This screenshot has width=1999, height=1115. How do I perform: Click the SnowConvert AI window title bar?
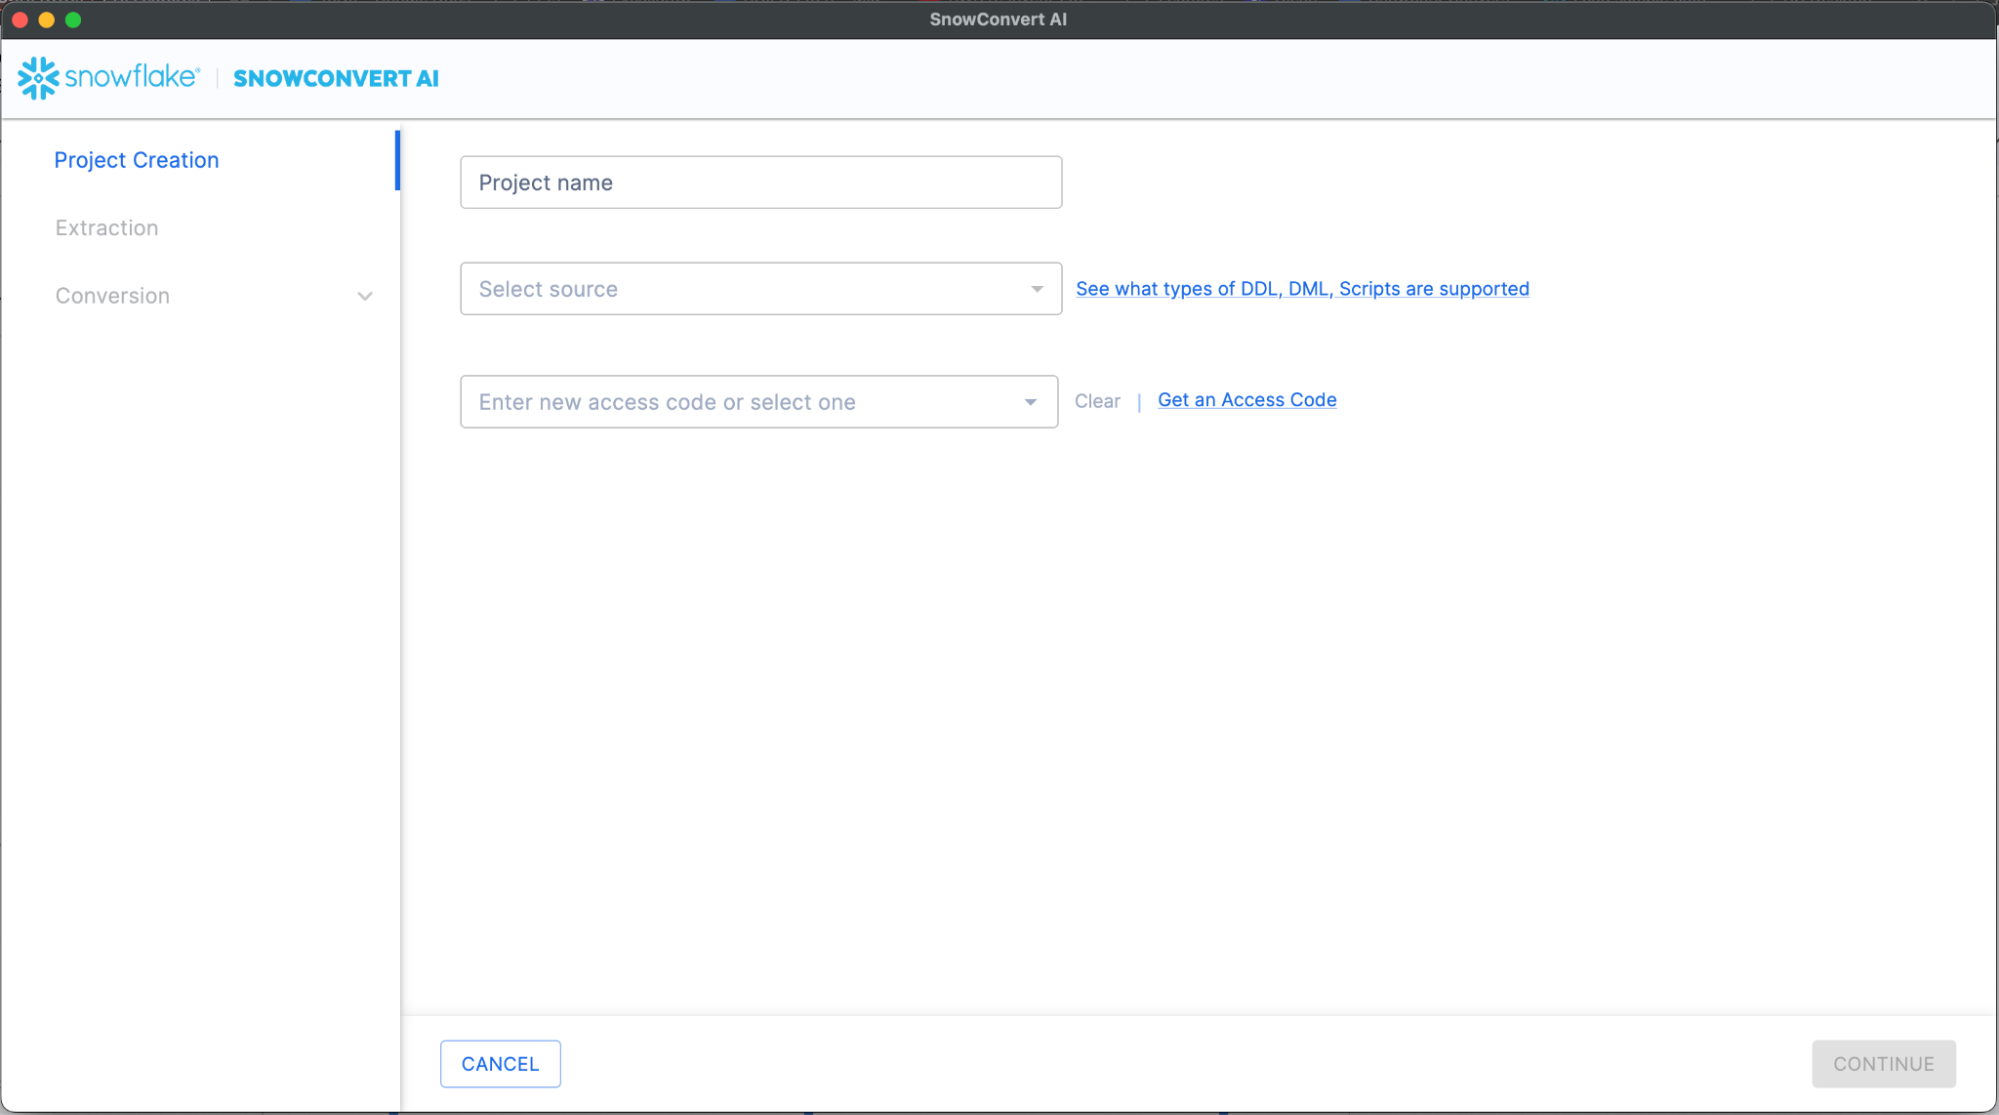pyautogui.click(x=997, y=20)
